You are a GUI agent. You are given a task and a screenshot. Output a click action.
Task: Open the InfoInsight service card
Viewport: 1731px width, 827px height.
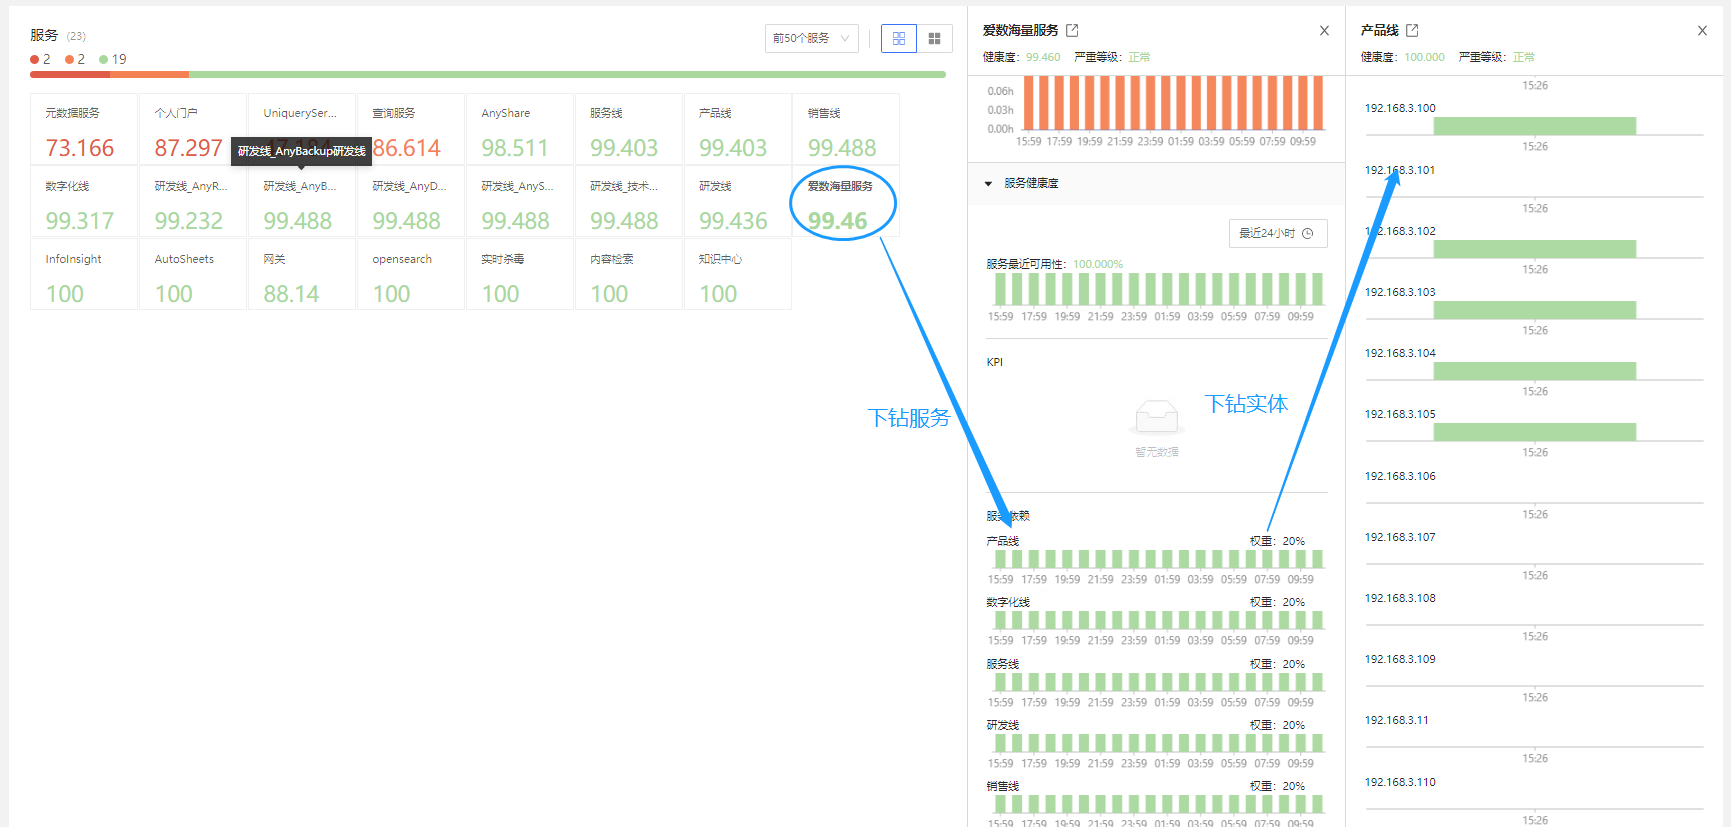click(84, 275)
